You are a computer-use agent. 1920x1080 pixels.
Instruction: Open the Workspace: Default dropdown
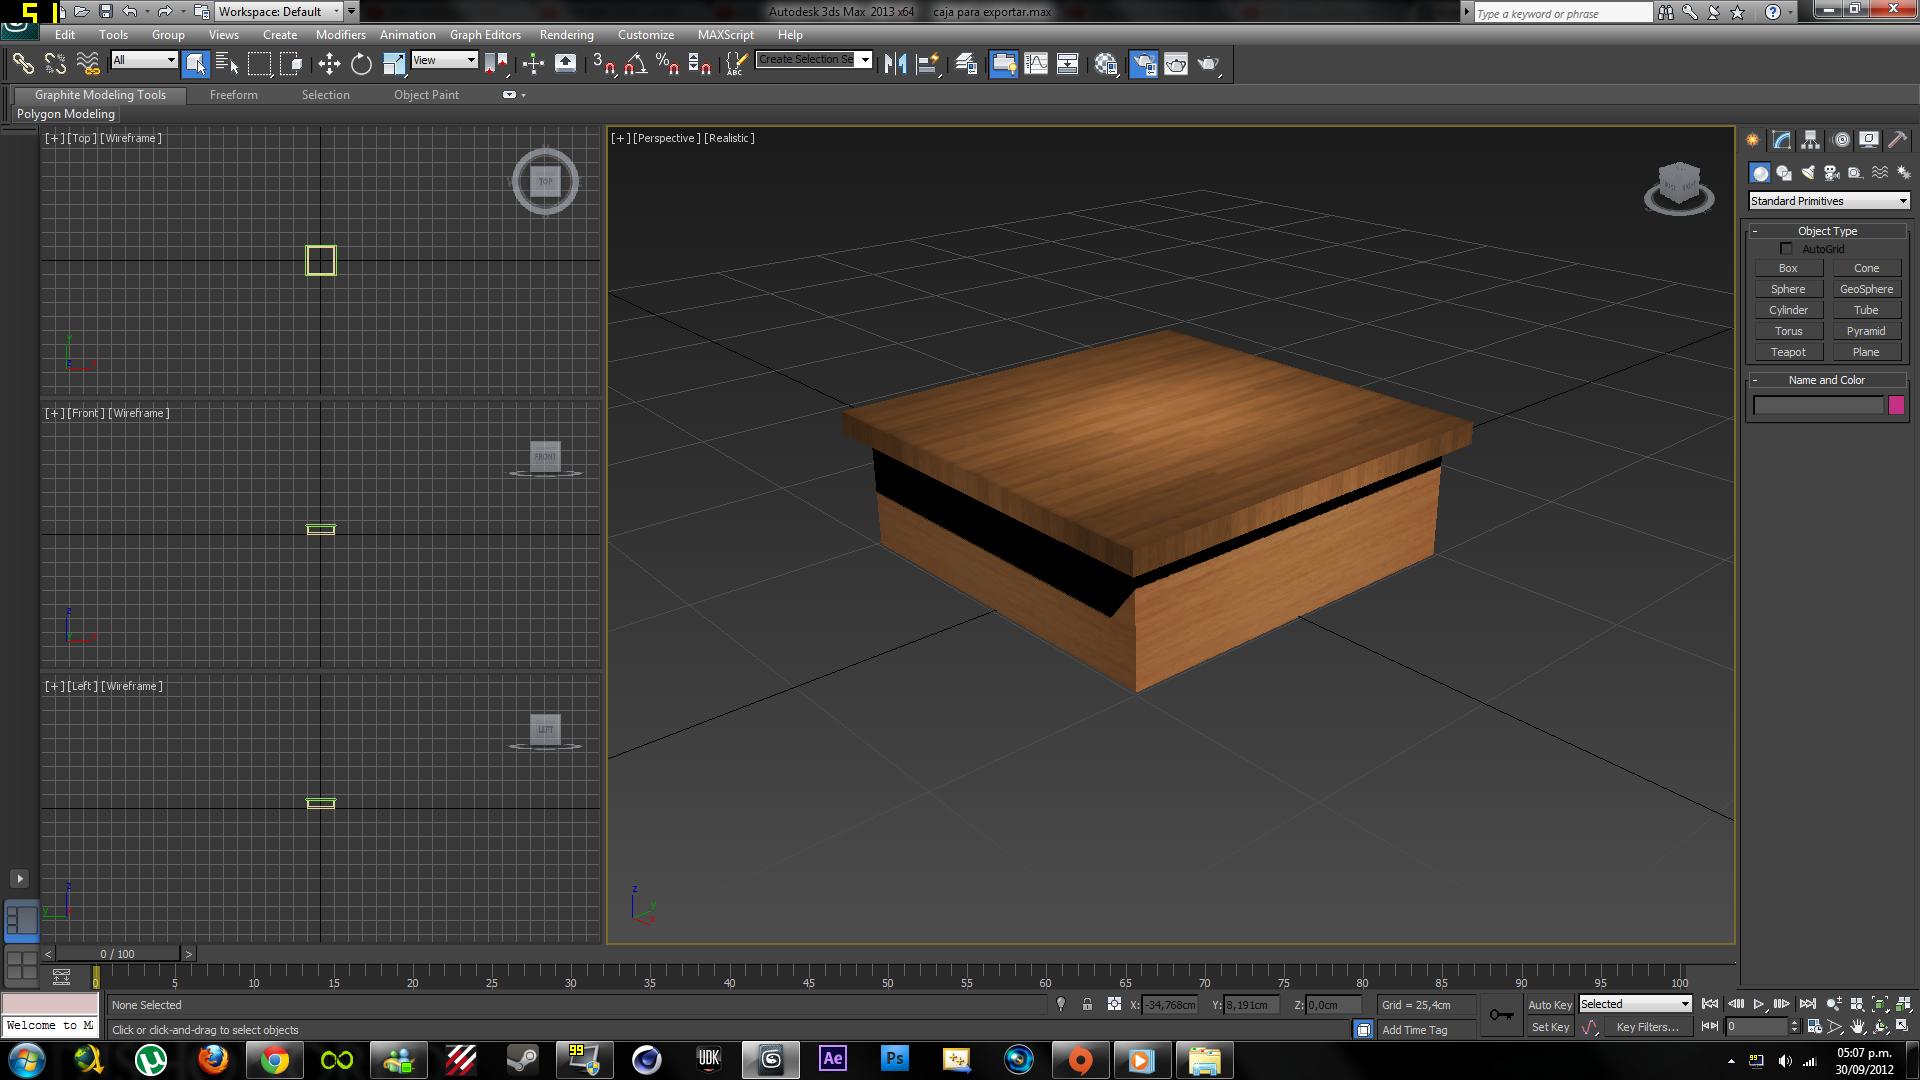pos(280,12)
